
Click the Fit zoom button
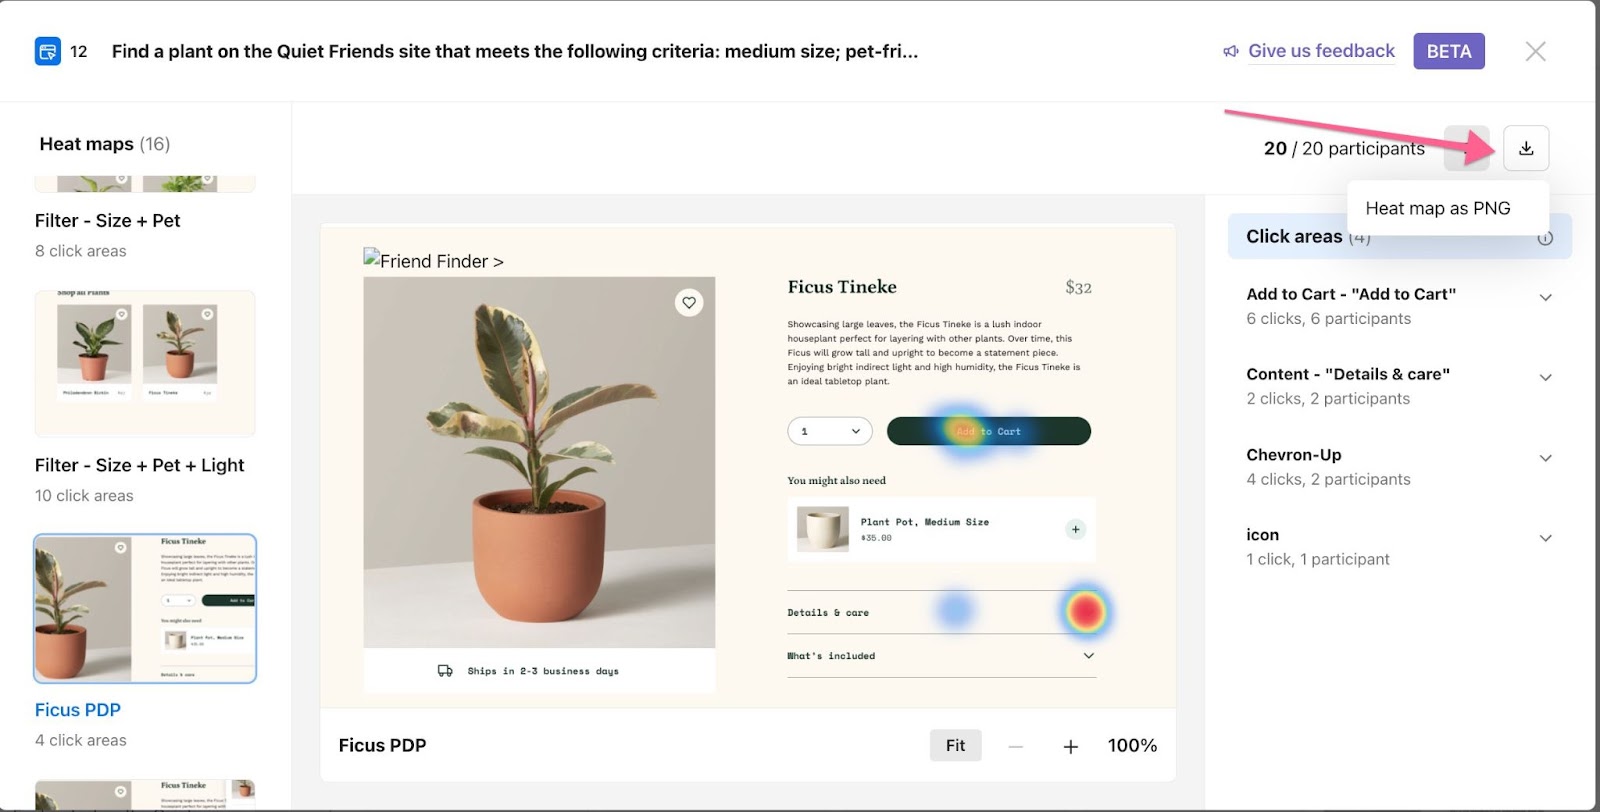(x=955, y=745)
